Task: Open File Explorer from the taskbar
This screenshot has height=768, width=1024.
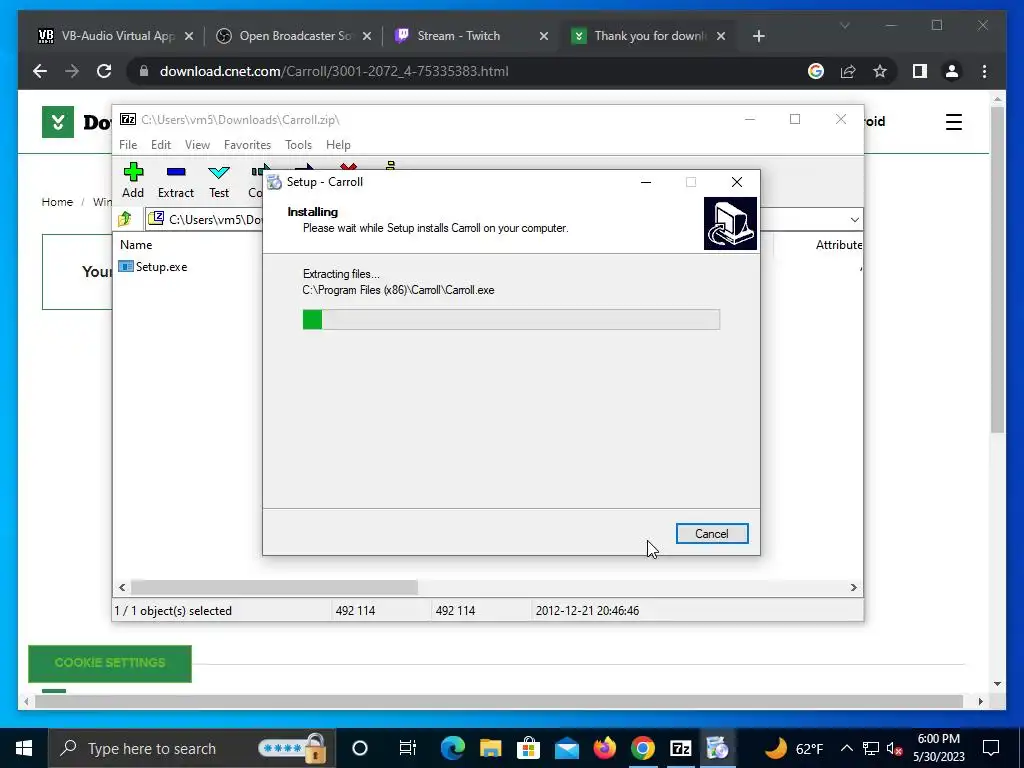Action: [x=490, y=748]
